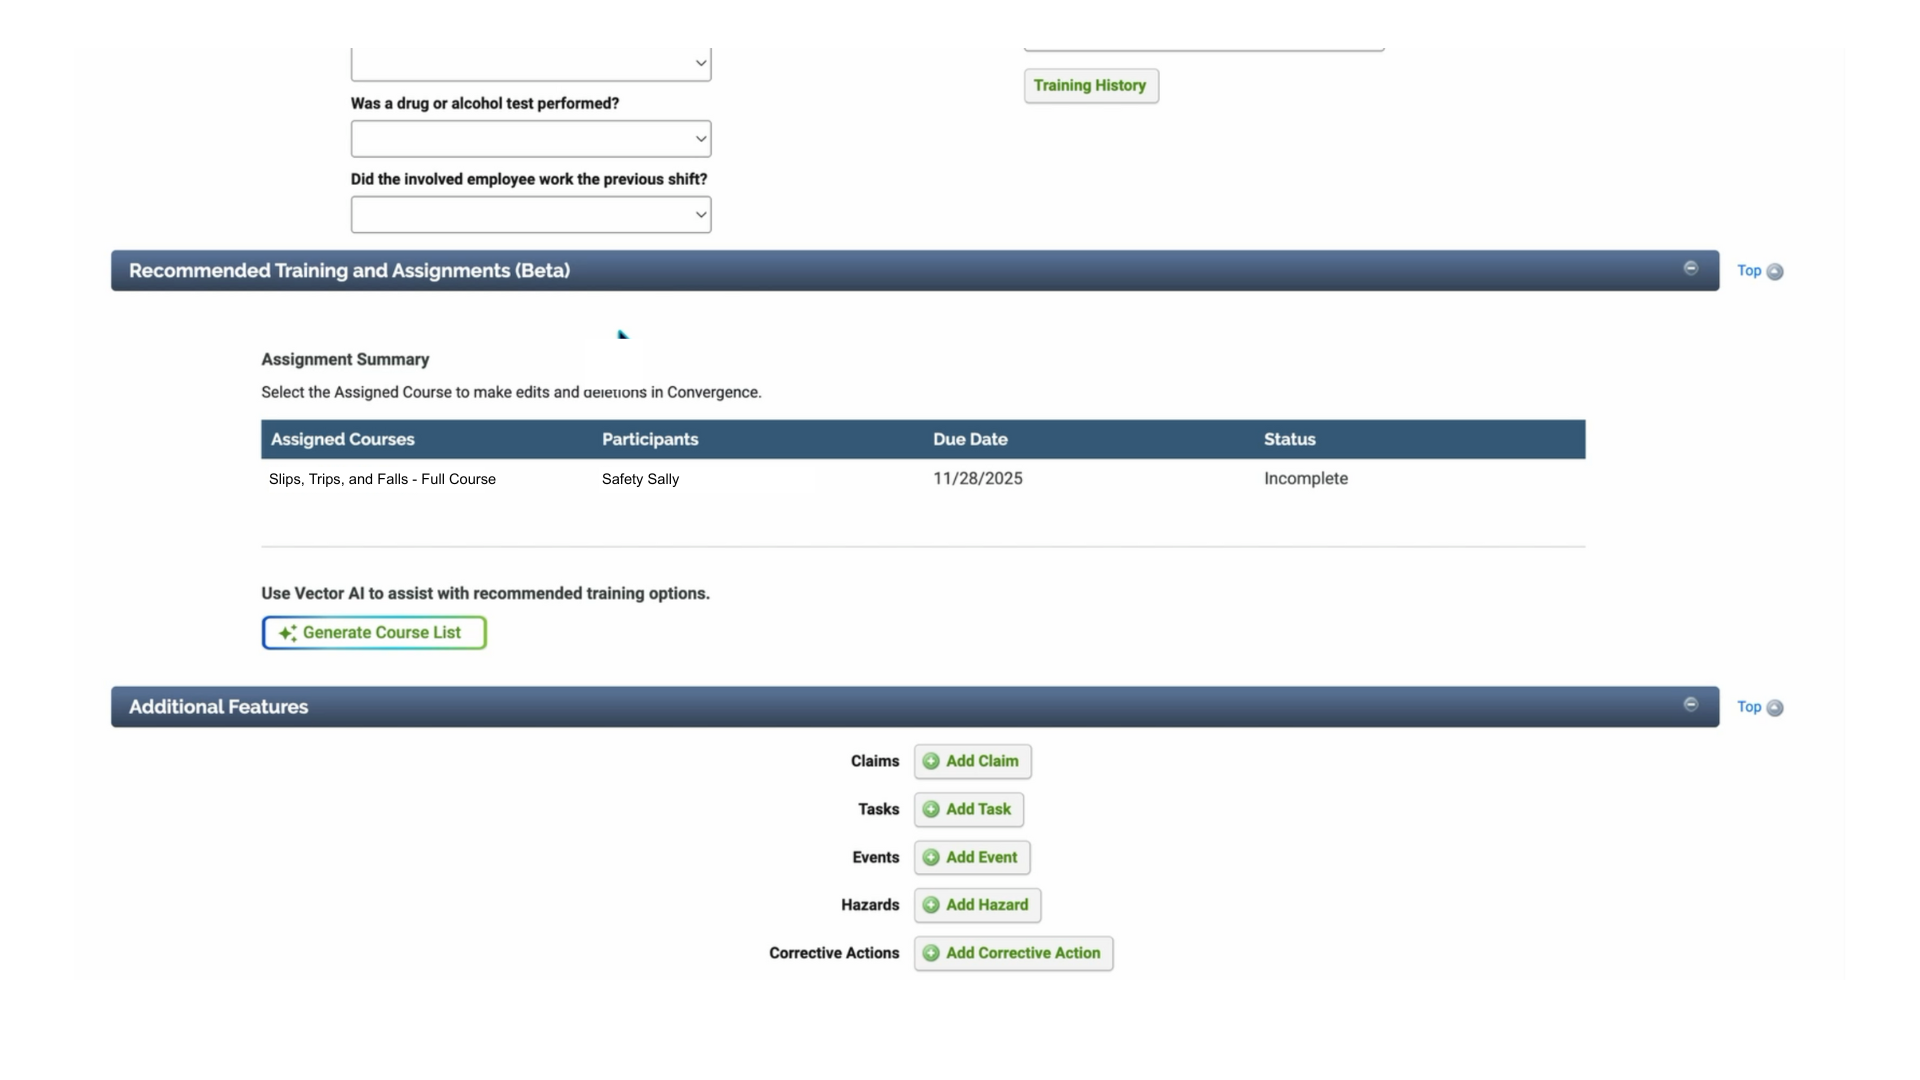Collapse the Additional Features section
This screenshot has width=1920, height=1080.
pyautogui.click(x=1690, y=704)
